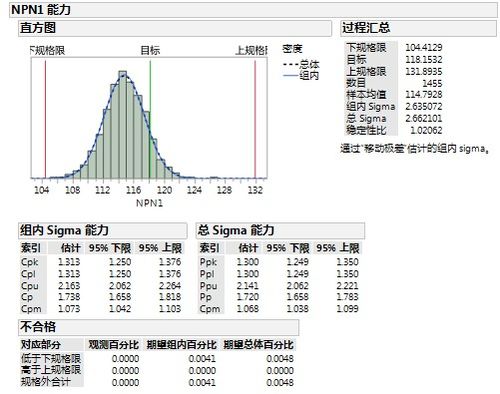The height and width of the screenshot is (394, 500).
Task: Select the 总 Sigma value 2.662101
Action: pyautogui.click(x=424, y=119)
